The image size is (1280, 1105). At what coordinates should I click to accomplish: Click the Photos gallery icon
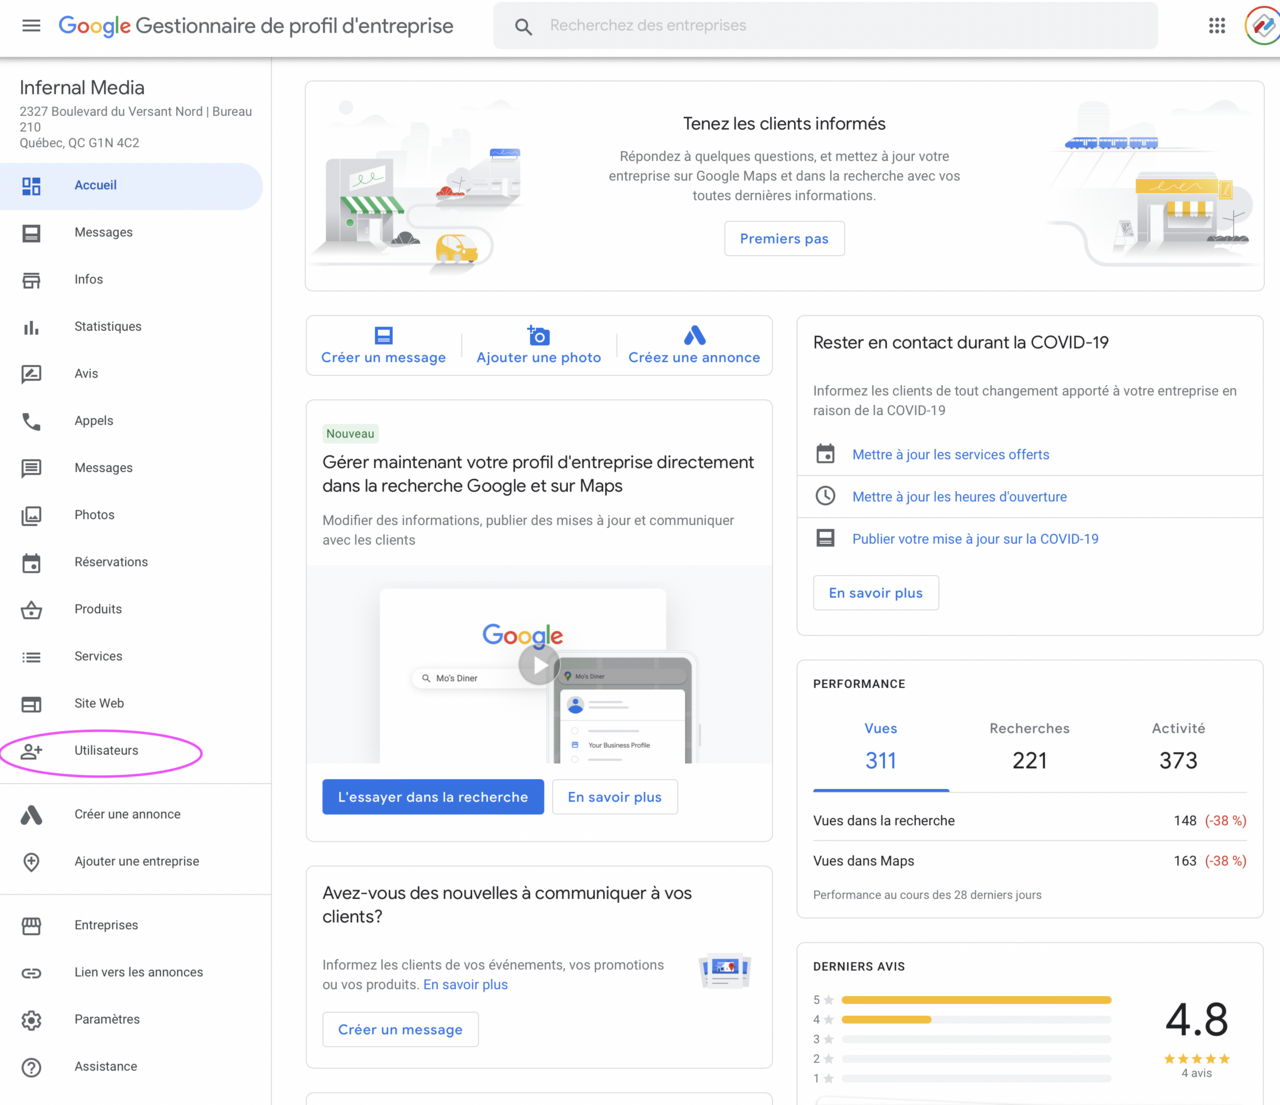click(32, 516)
